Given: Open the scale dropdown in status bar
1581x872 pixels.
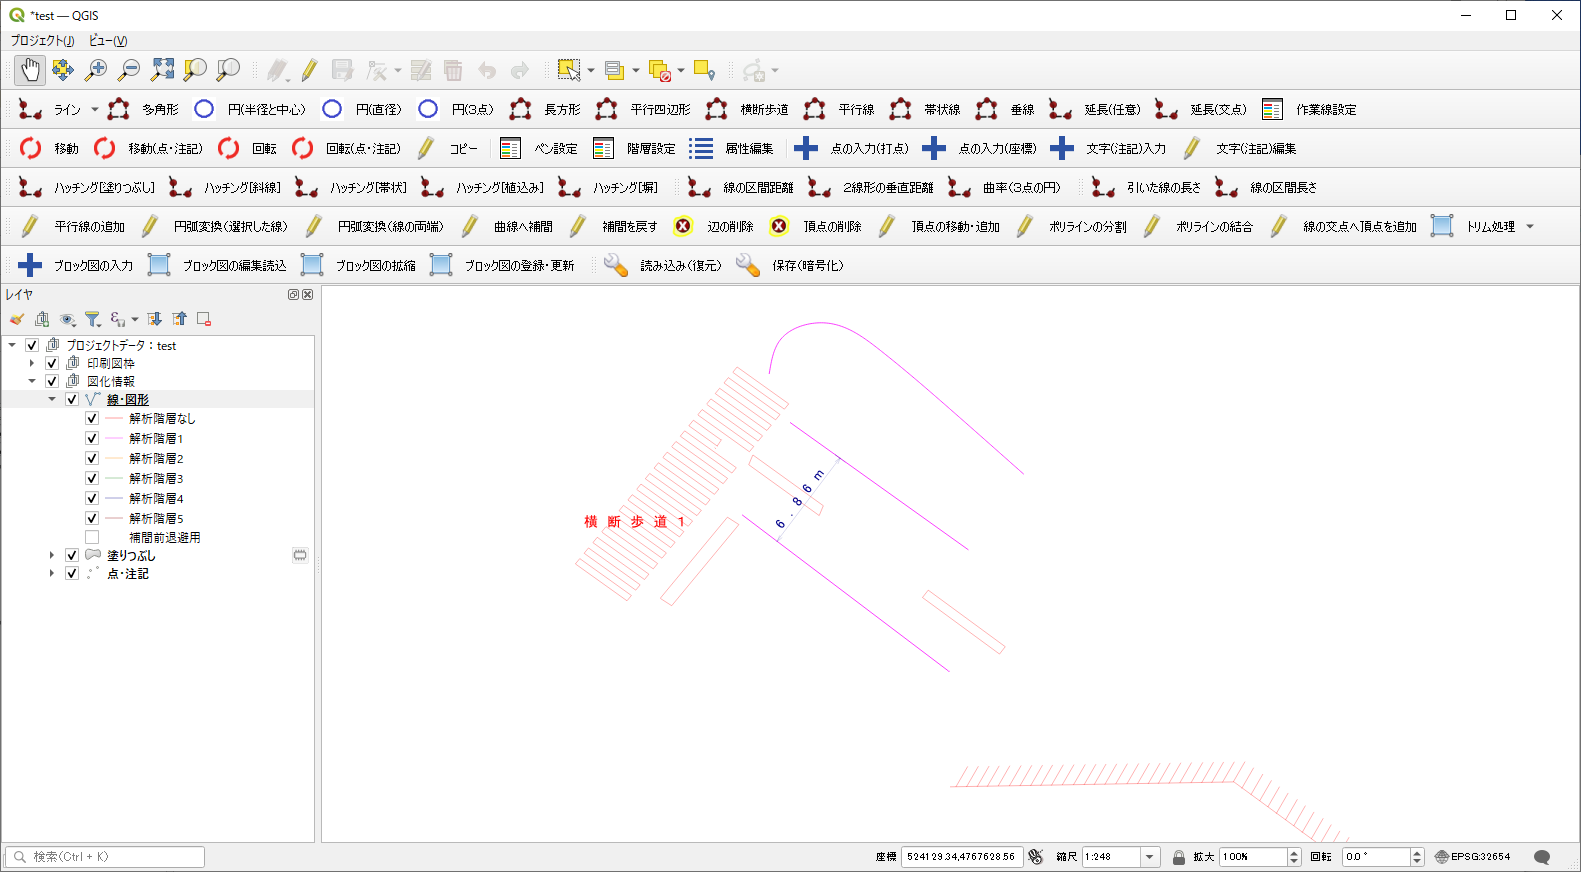Looking at the screenshot, I should (1149, 857).
